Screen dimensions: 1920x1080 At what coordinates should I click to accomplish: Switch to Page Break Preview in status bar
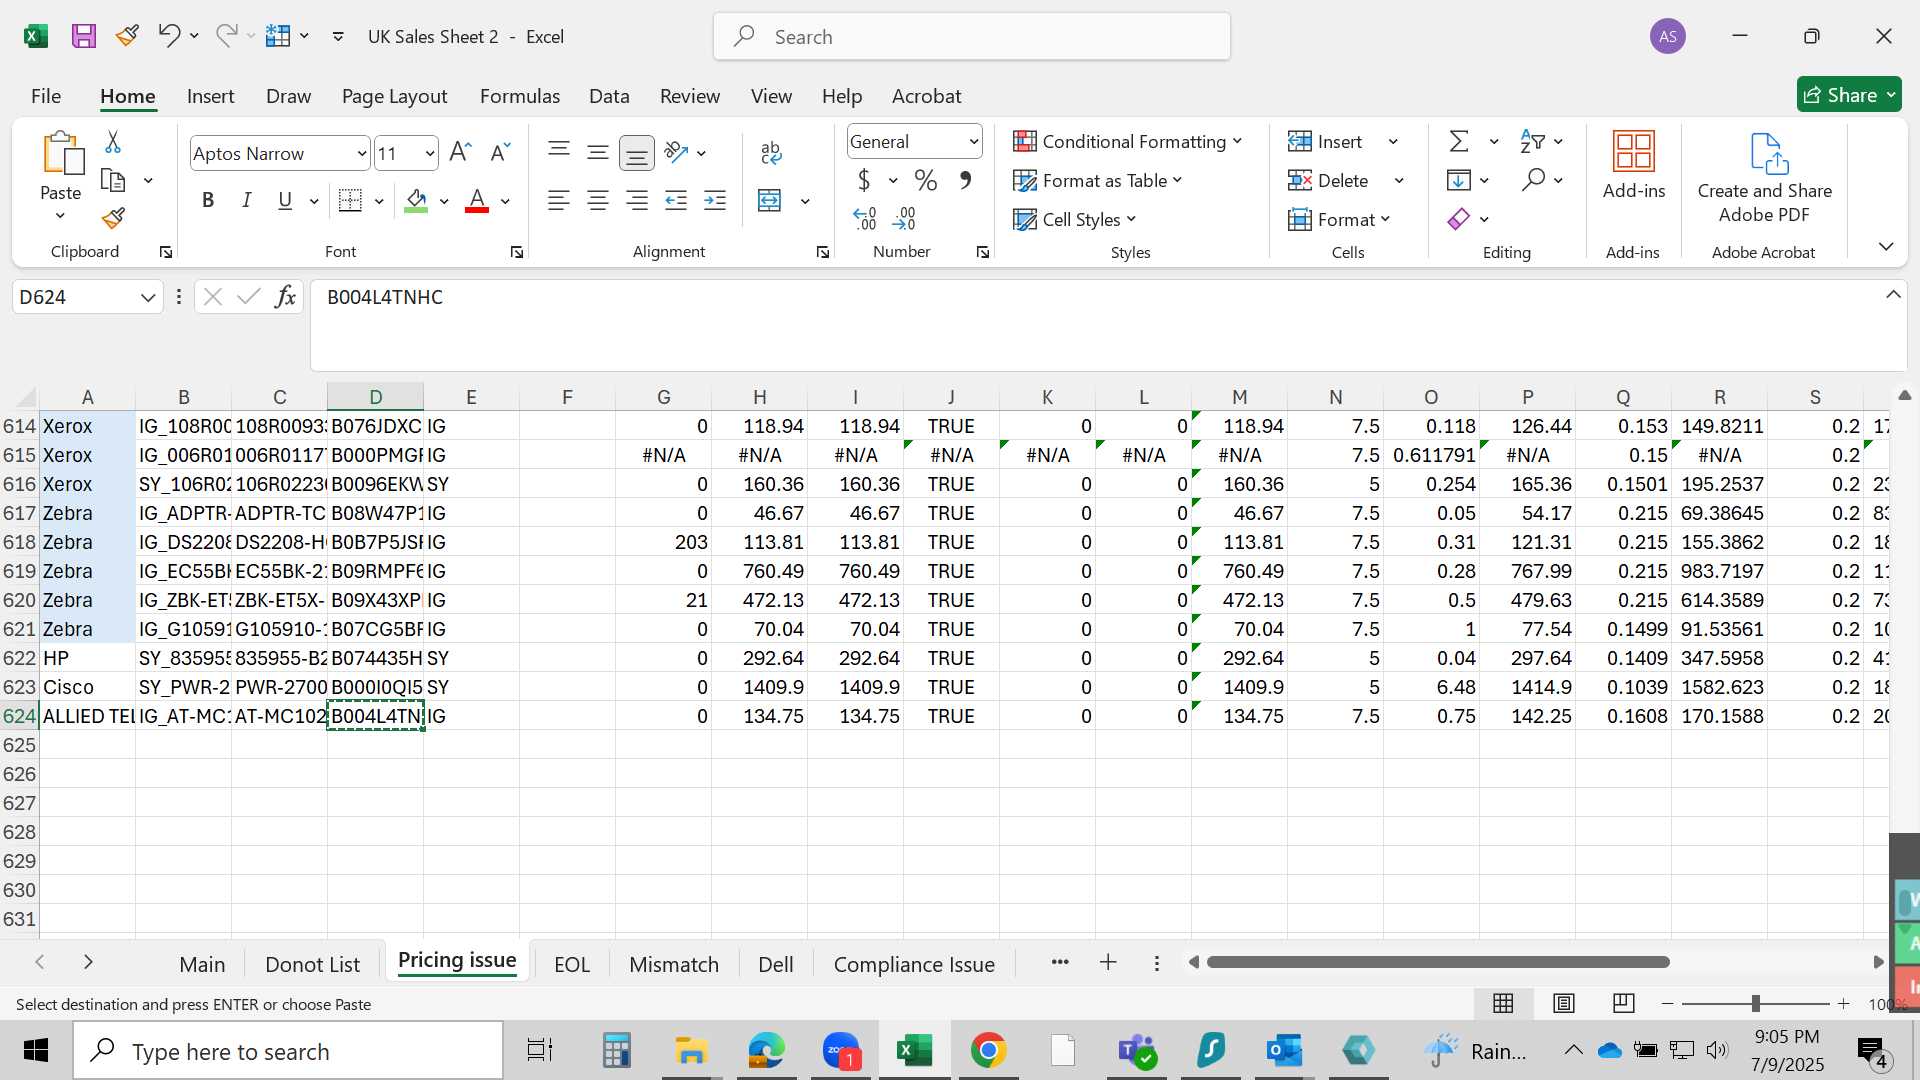tap(1624, 1003)
